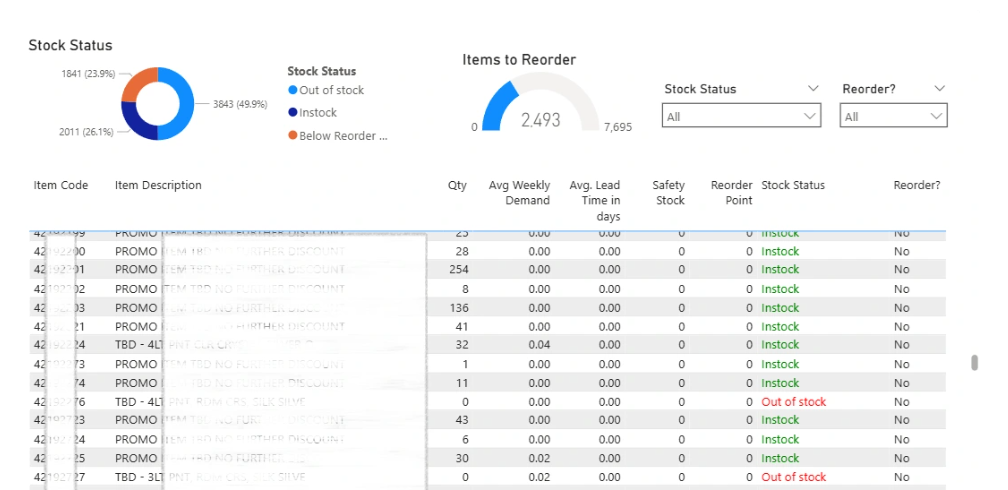Sort by Item Description column header
The width and height of the screenshot is (1008, 490).
tap(158, 185)
